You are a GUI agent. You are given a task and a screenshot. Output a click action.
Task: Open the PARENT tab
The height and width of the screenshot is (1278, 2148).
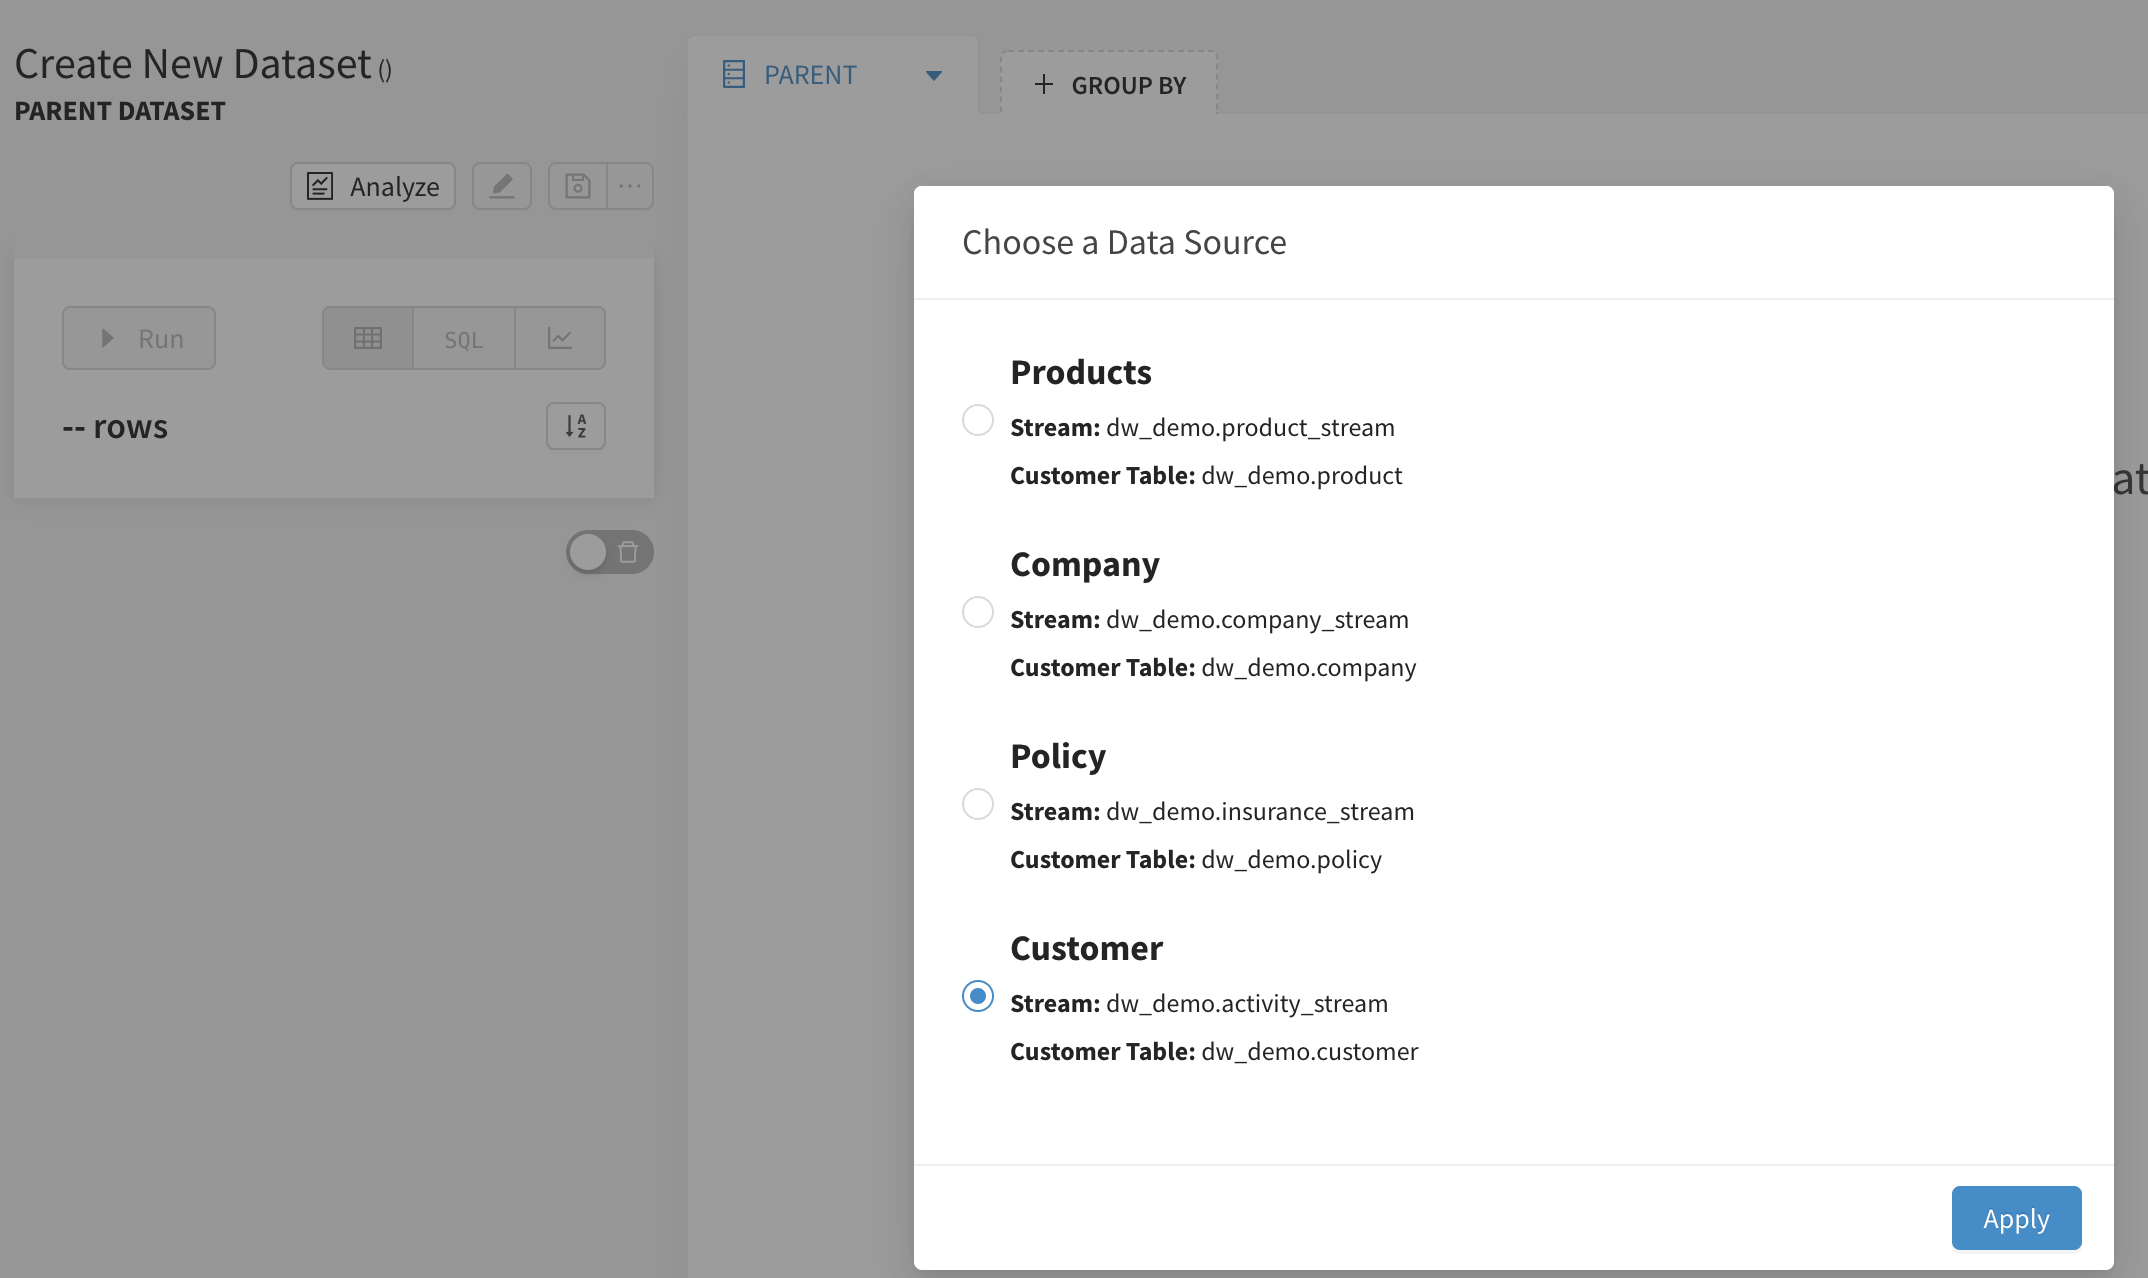(810, 75)
